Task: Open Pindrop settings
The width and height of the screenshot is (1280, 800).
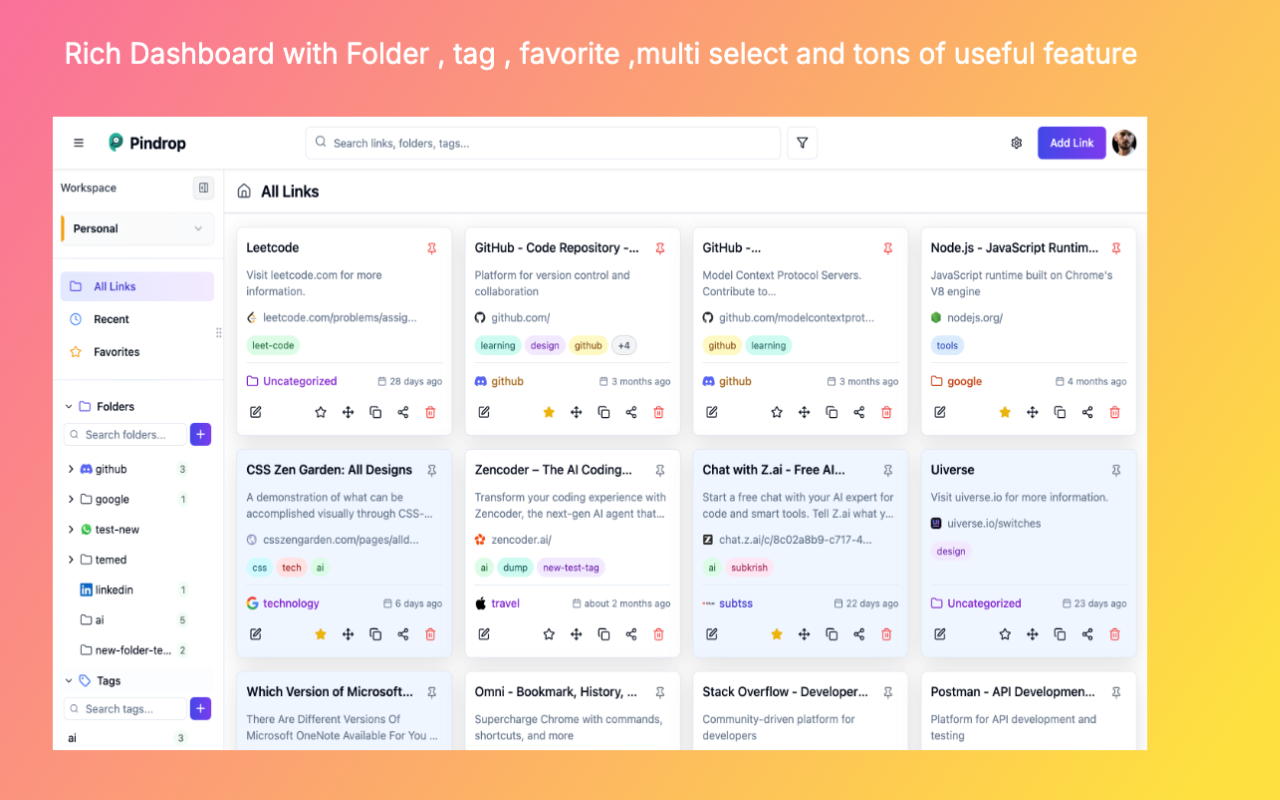Action: pos(1016,143)
